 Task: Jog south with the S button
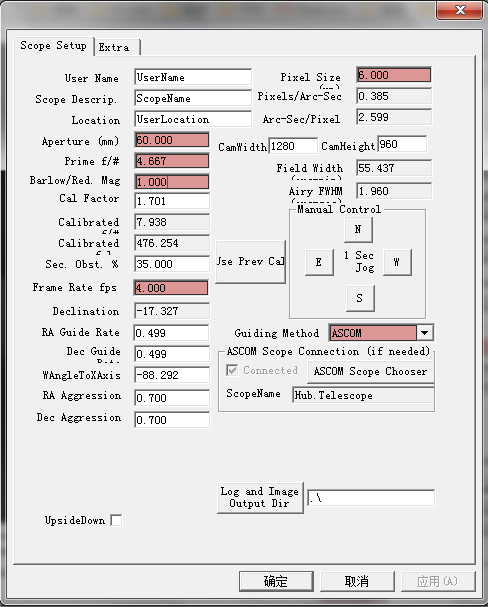click(x=360, y=298)
